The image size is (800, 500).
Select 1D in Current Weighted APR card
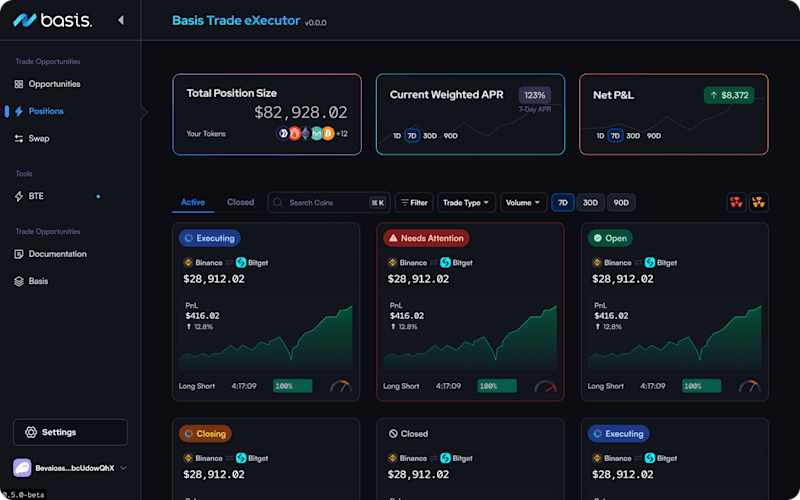click(x=396, y=136)
